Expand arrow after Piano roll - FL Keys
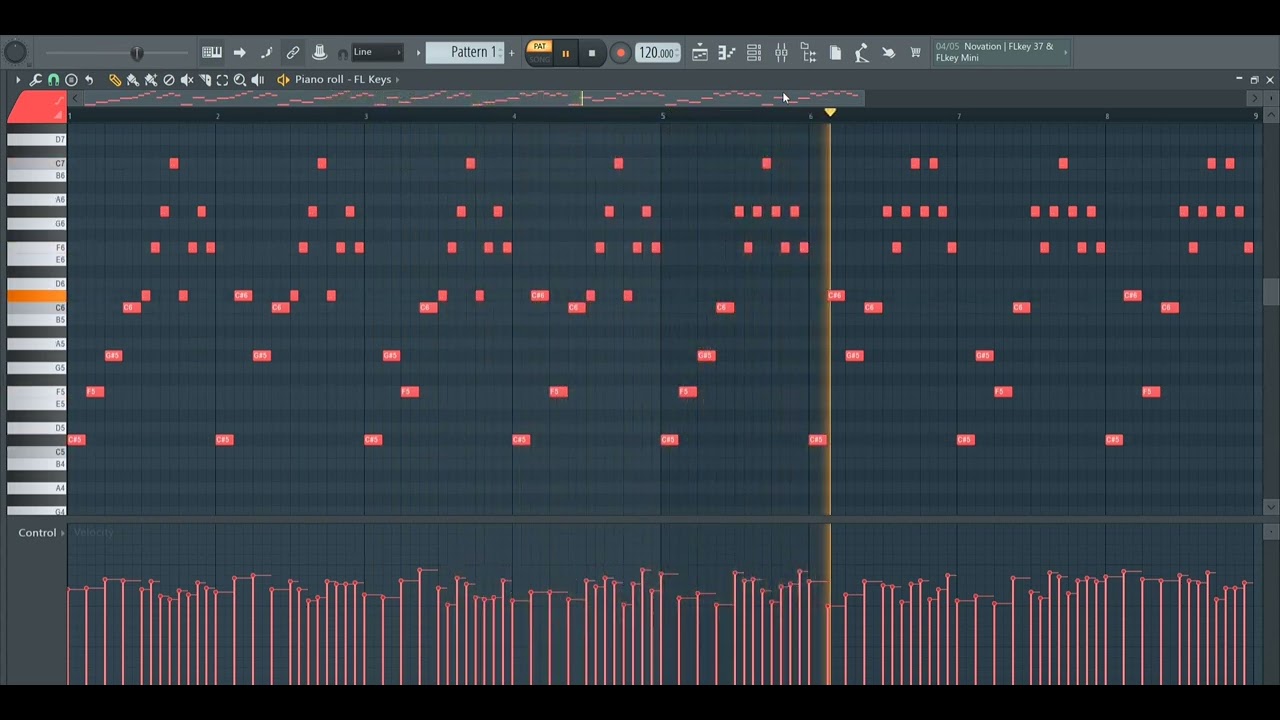Screen dimensions: 1280x720 pos(397,79)
